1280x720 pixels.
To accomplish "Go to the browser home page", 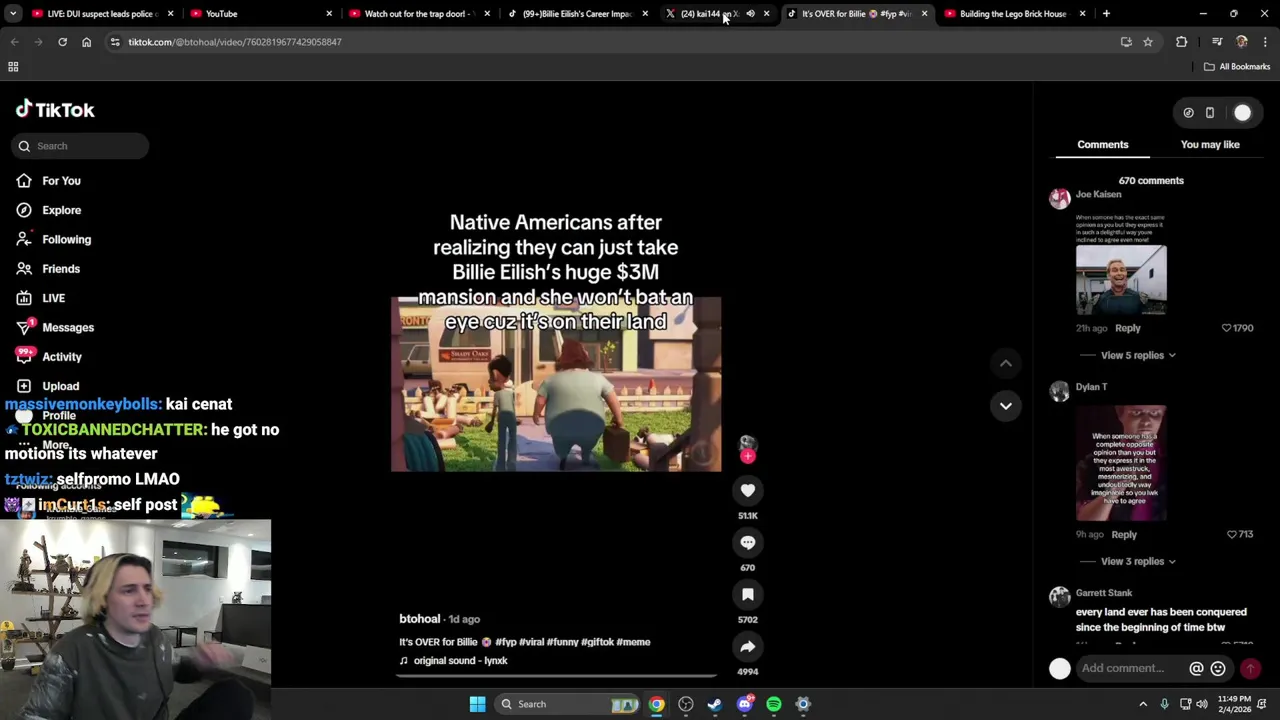I will (x=86, y=42).
